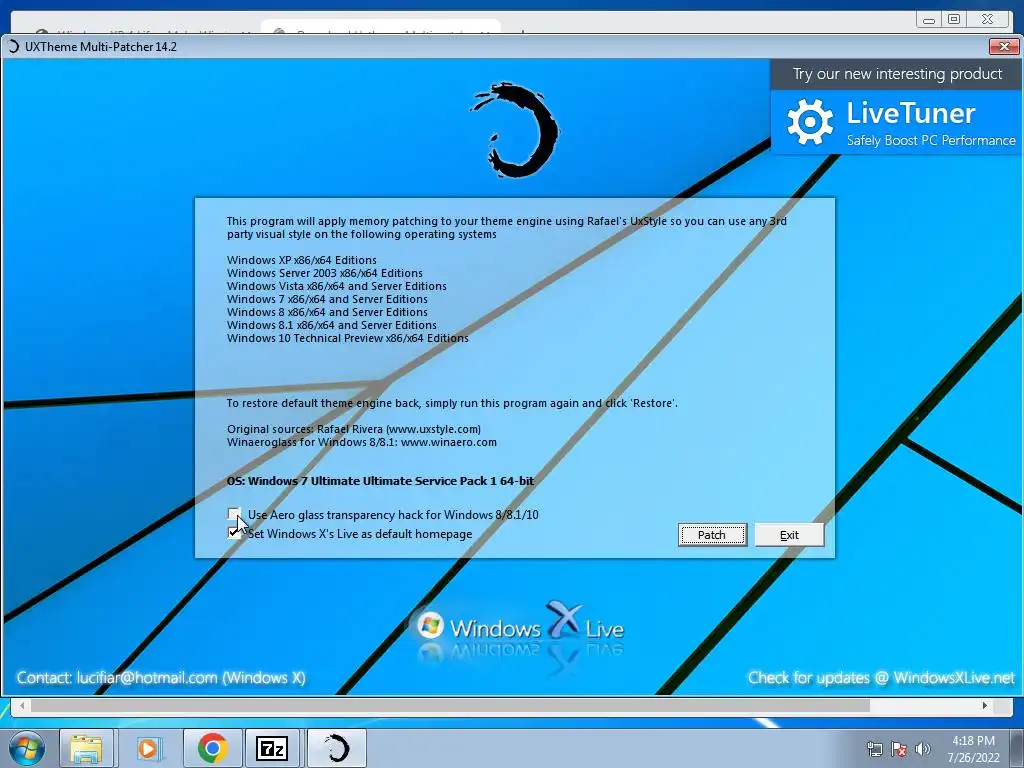Click the black ink circle logo
Image resolution: width=1024 pixels, height=768 pixels.
514,129
